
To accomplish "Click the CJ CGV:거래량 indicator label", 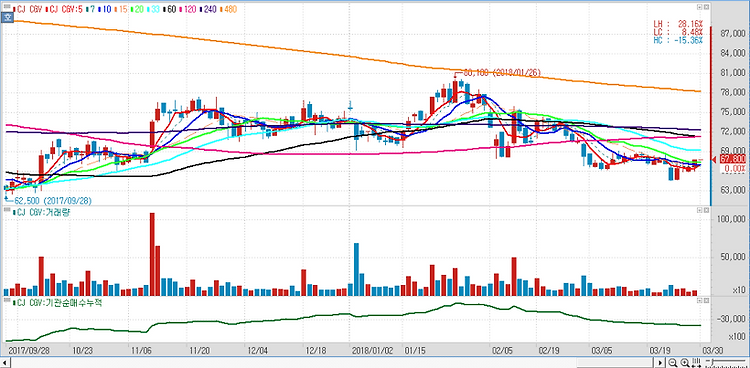I will click(x=42, y=212).
